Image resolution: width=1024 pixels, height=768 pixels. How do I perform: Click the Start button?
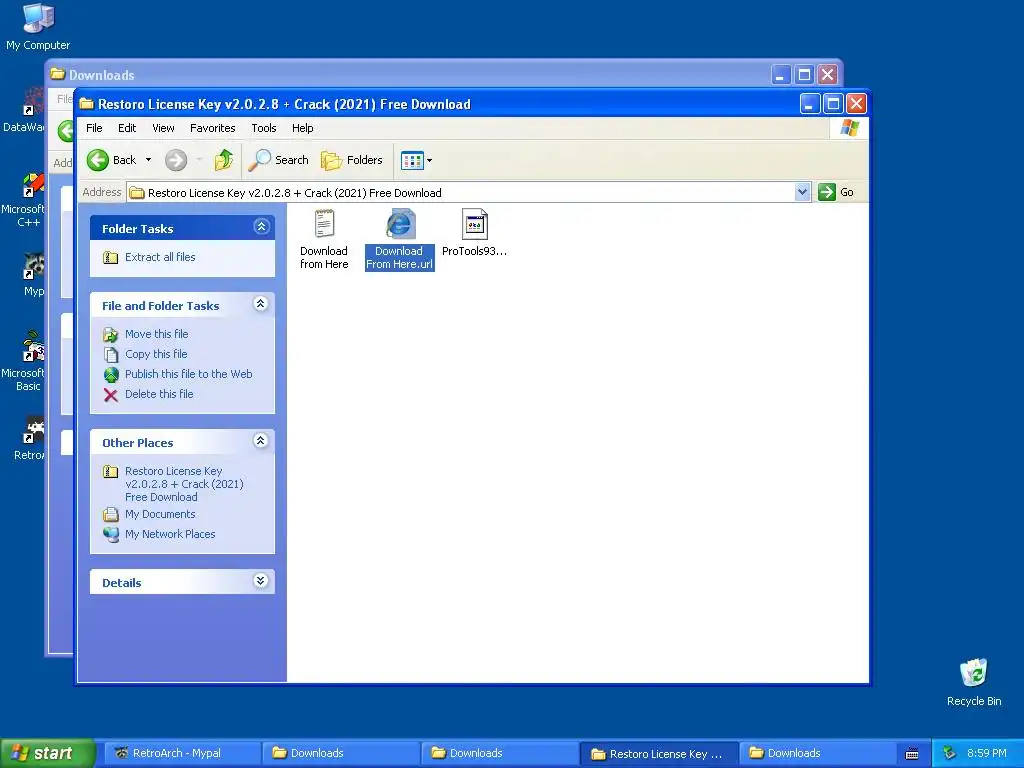47,754
